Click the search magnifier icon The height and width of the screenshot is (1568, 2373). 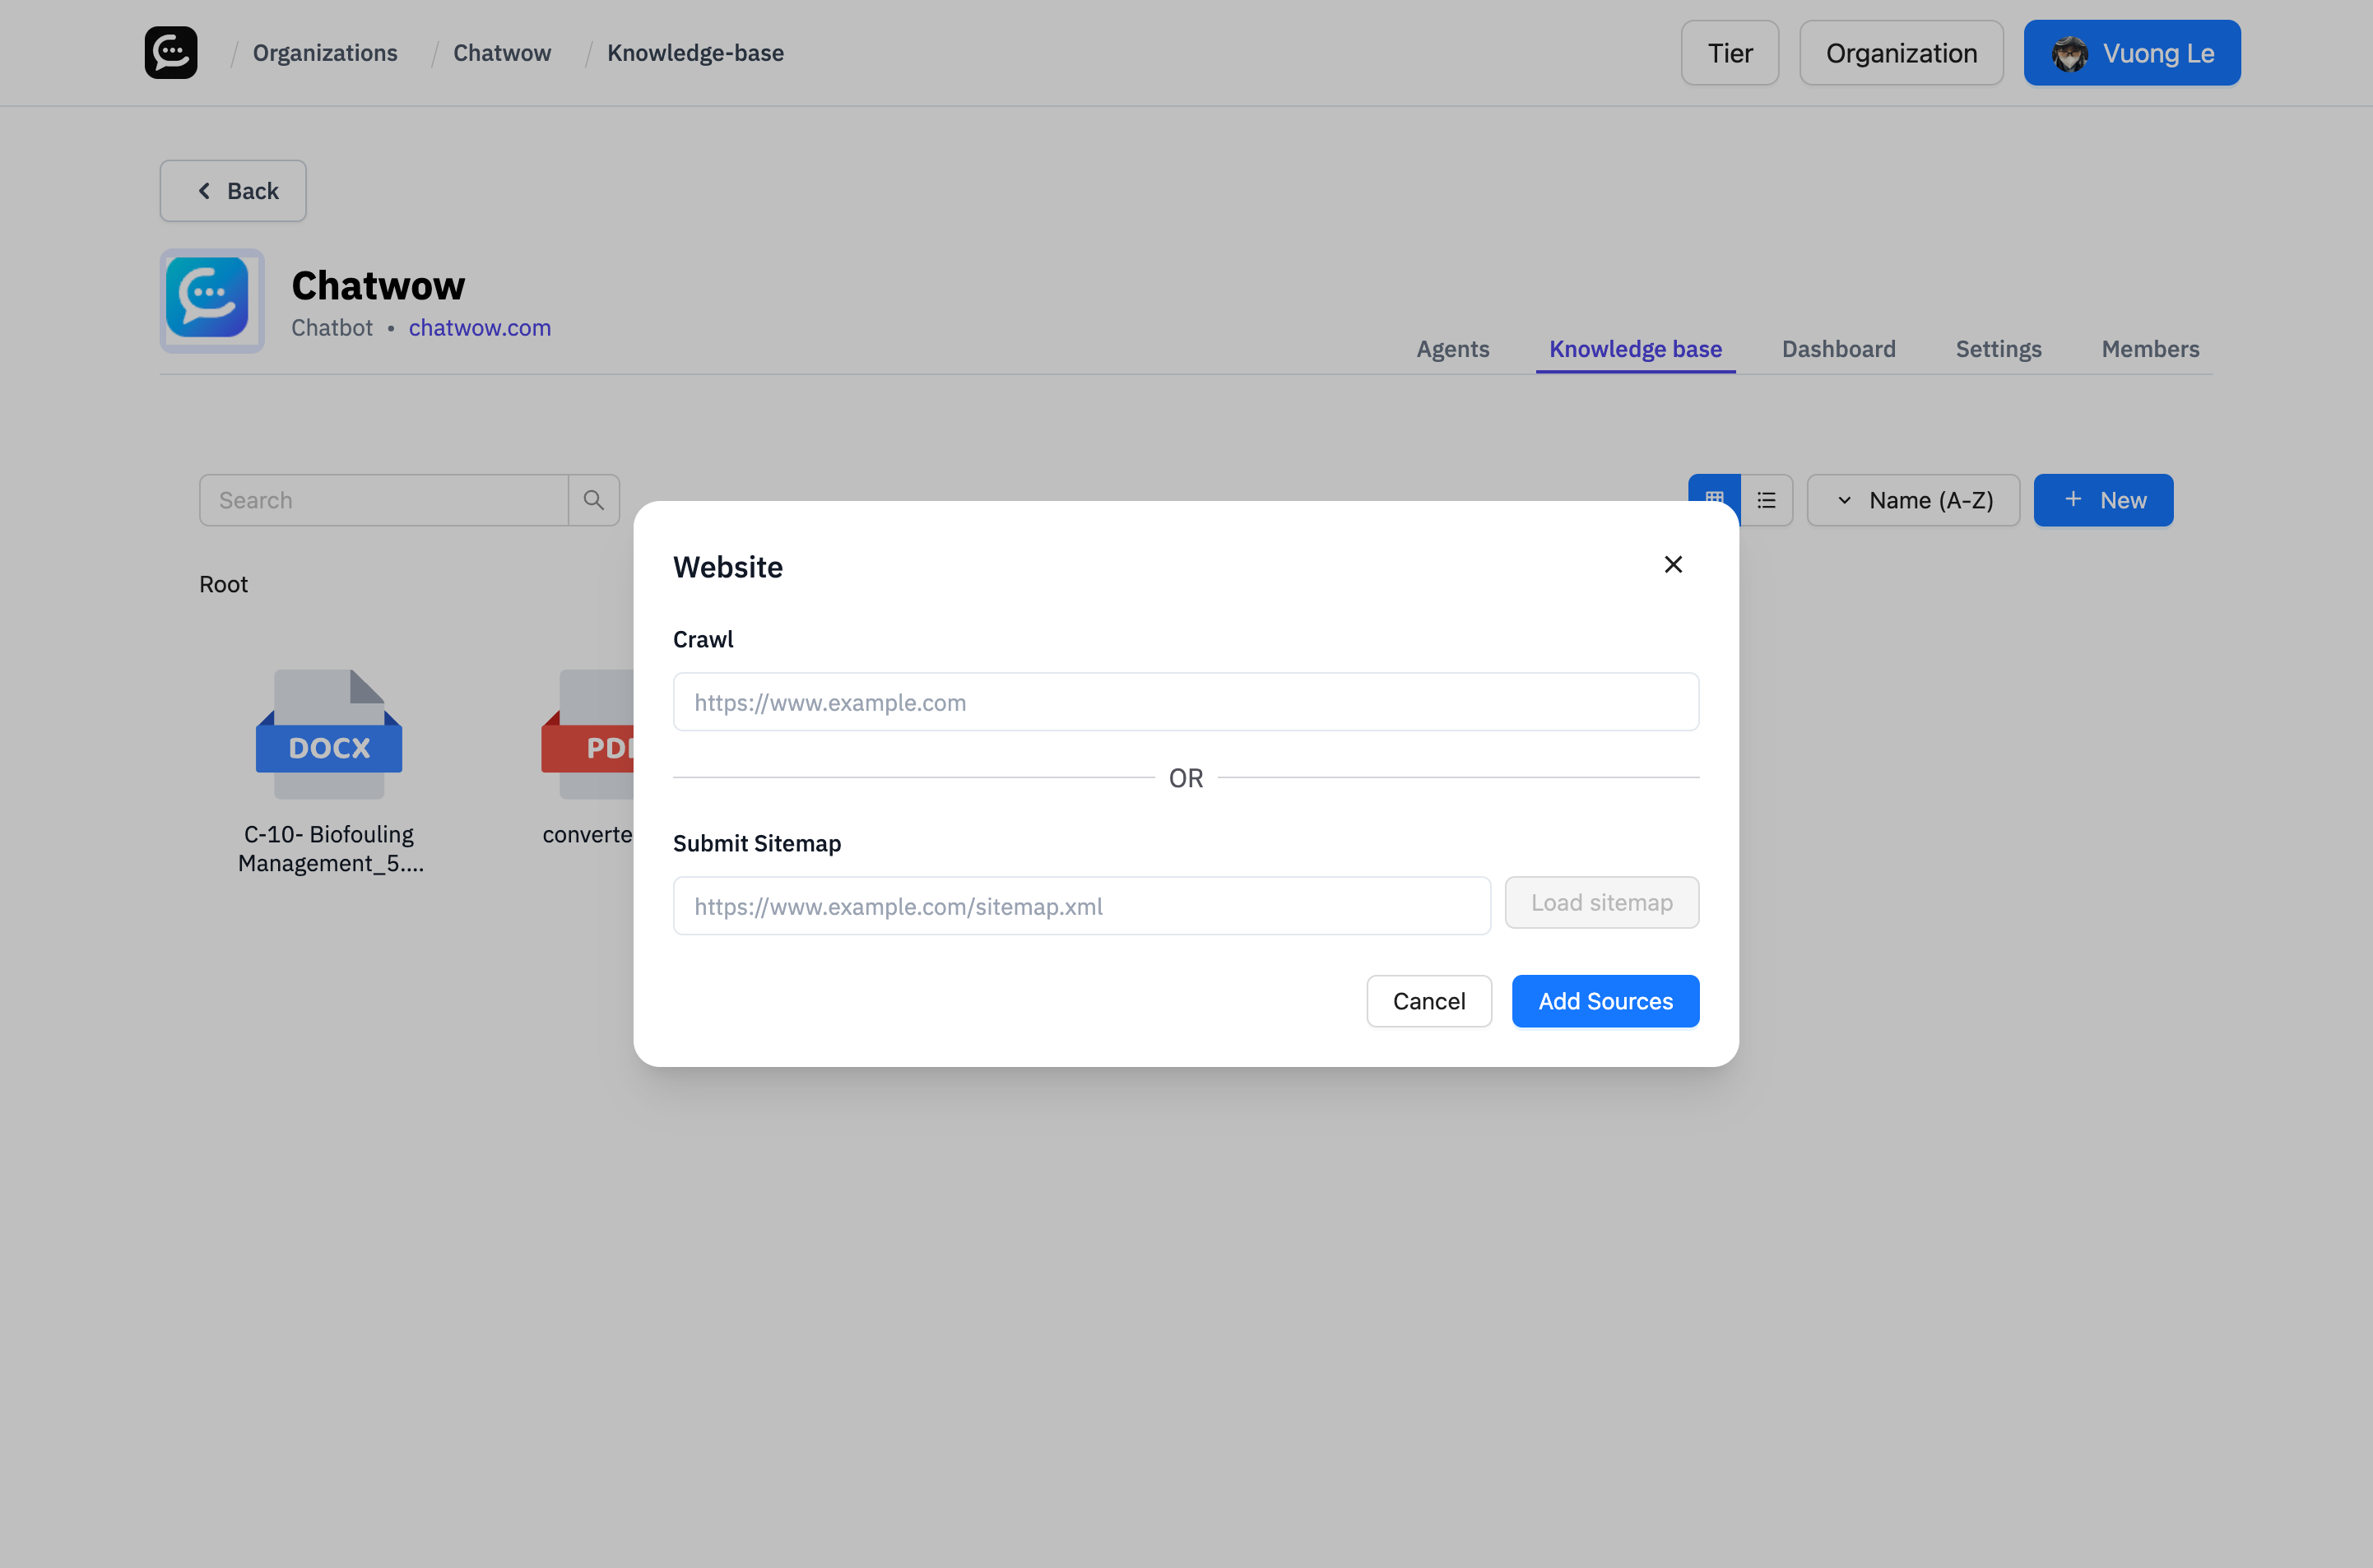594,499
